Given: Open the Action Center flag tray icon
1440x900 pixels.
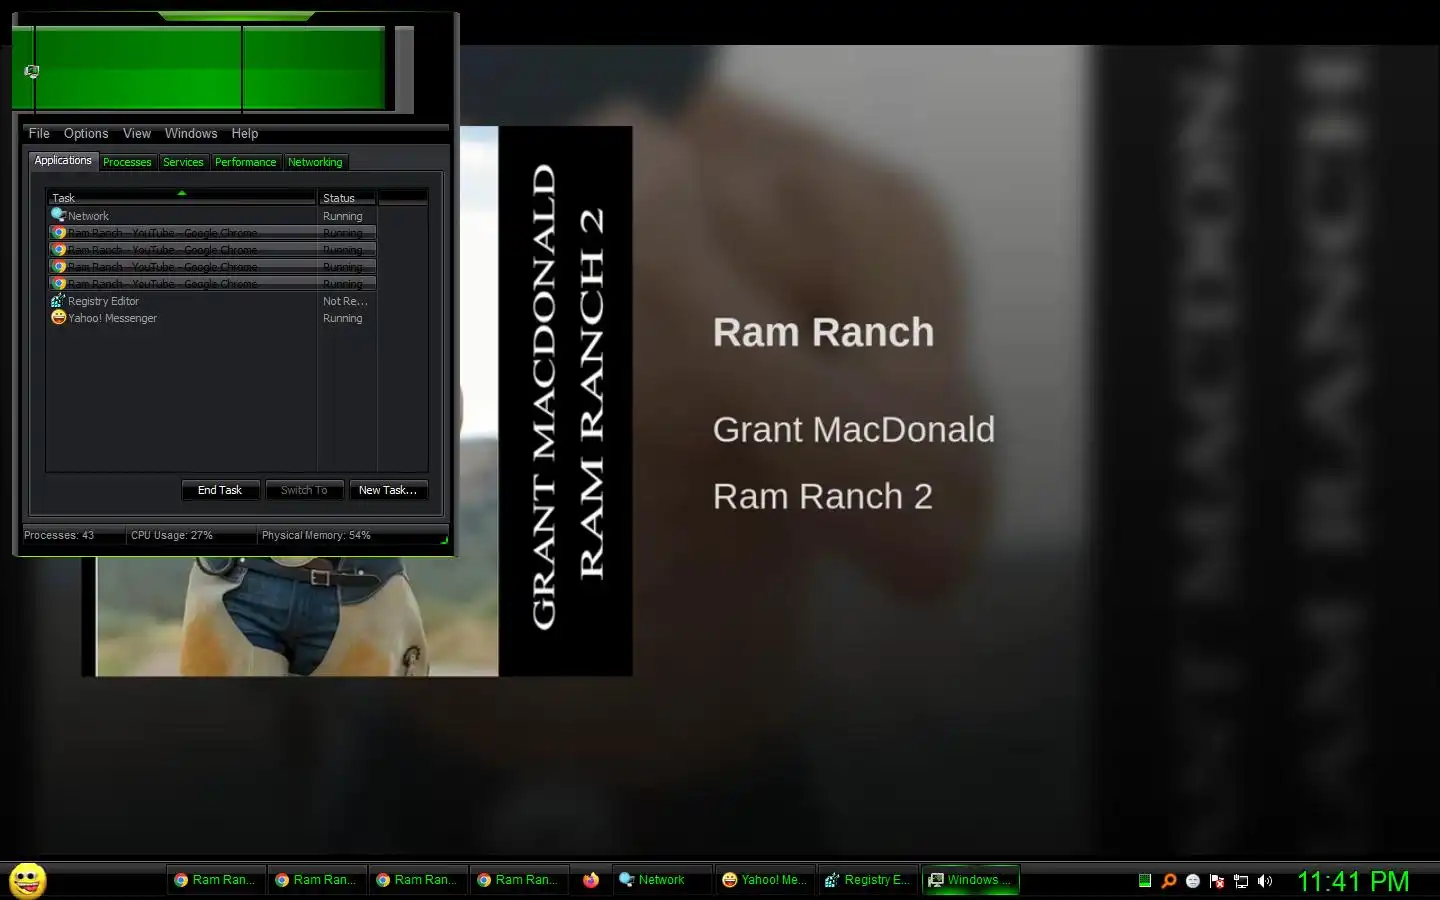Looking at the screenshot, I should tap(1217, 881).
